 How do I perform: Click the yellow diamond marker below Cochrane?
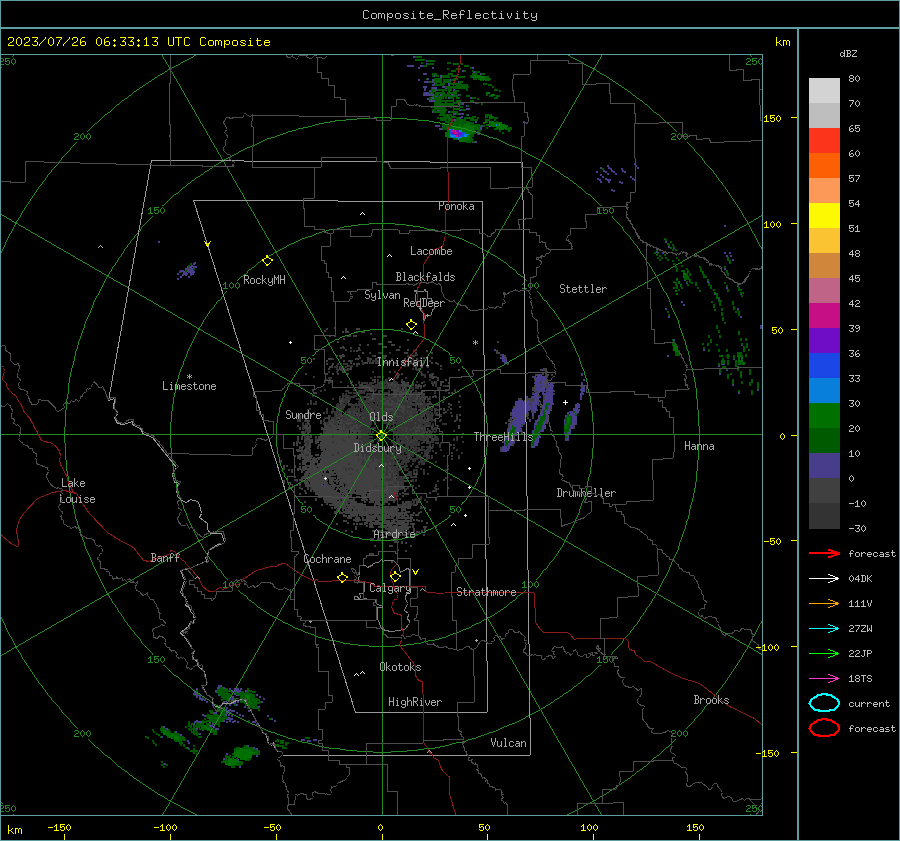coord(342,578)
